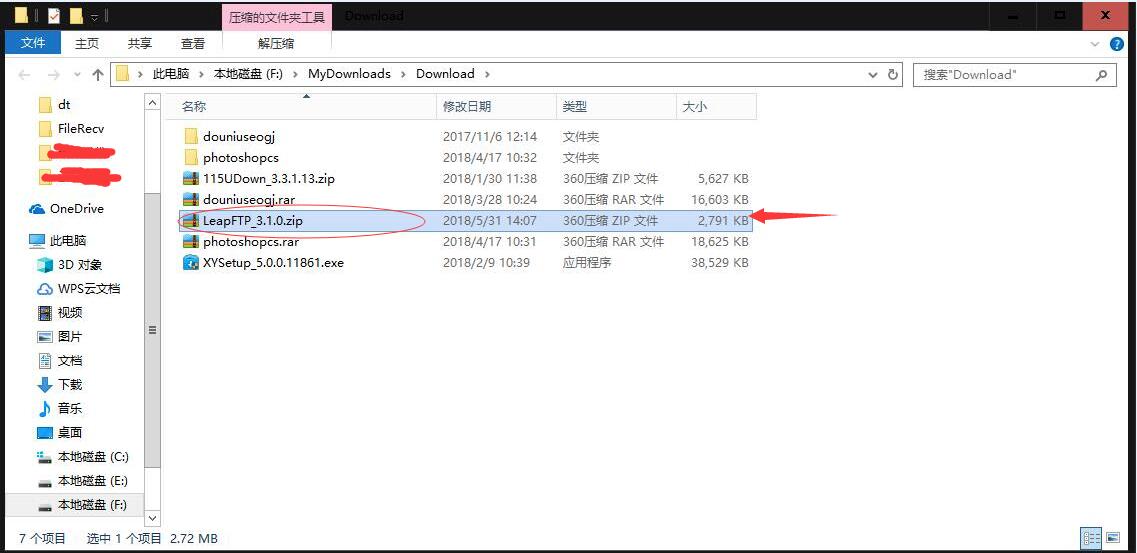Select the photoshopcs folder icon

point(191,157)
